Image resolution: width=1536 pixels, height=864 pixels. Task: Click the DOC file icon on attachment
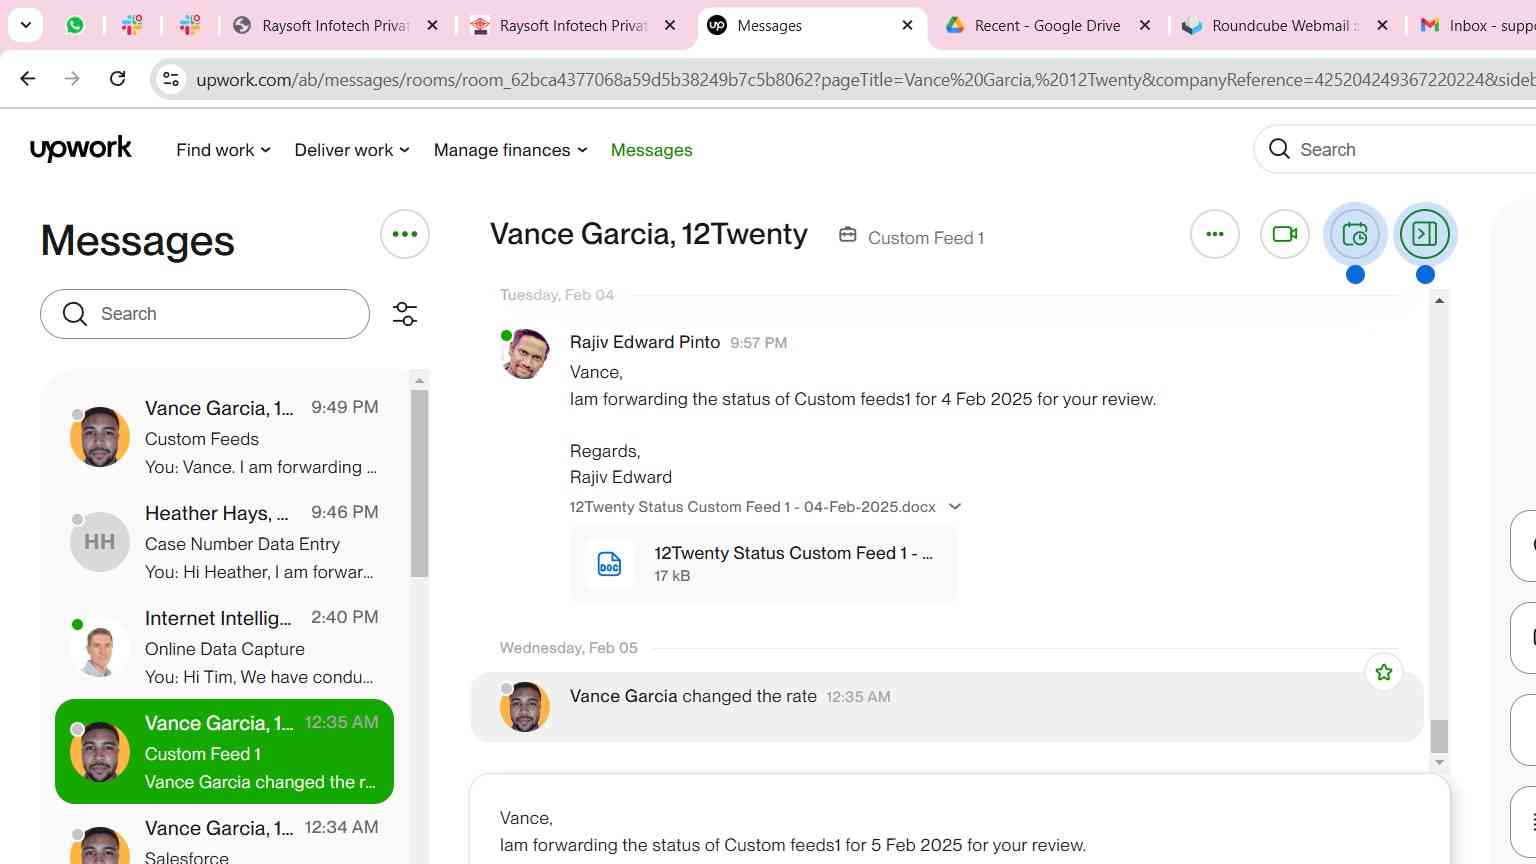(x=609, y=563)
